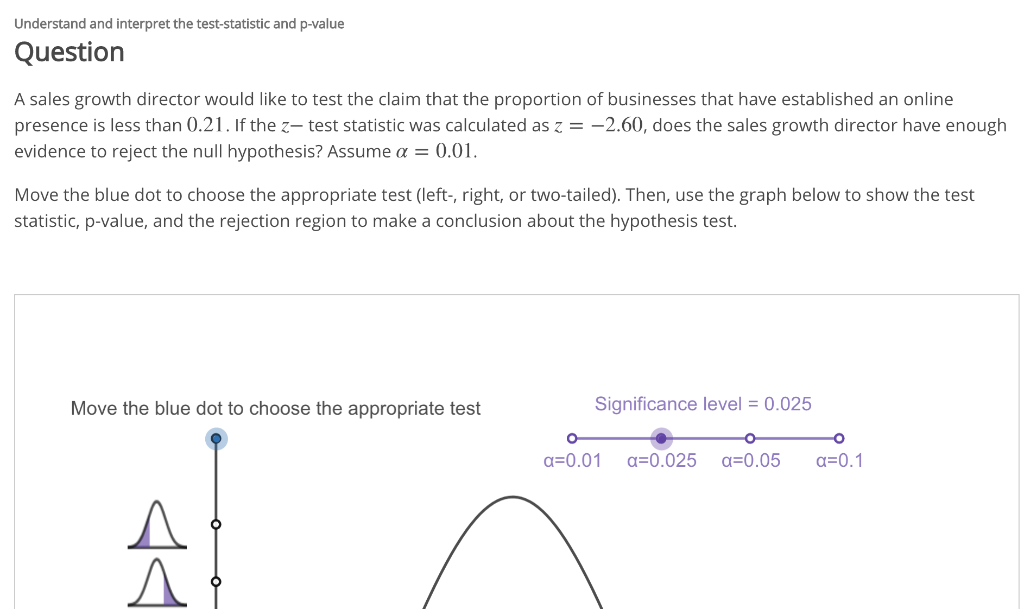
Task: Click the vertical line between top and left-tailed points
Action: 216,484
